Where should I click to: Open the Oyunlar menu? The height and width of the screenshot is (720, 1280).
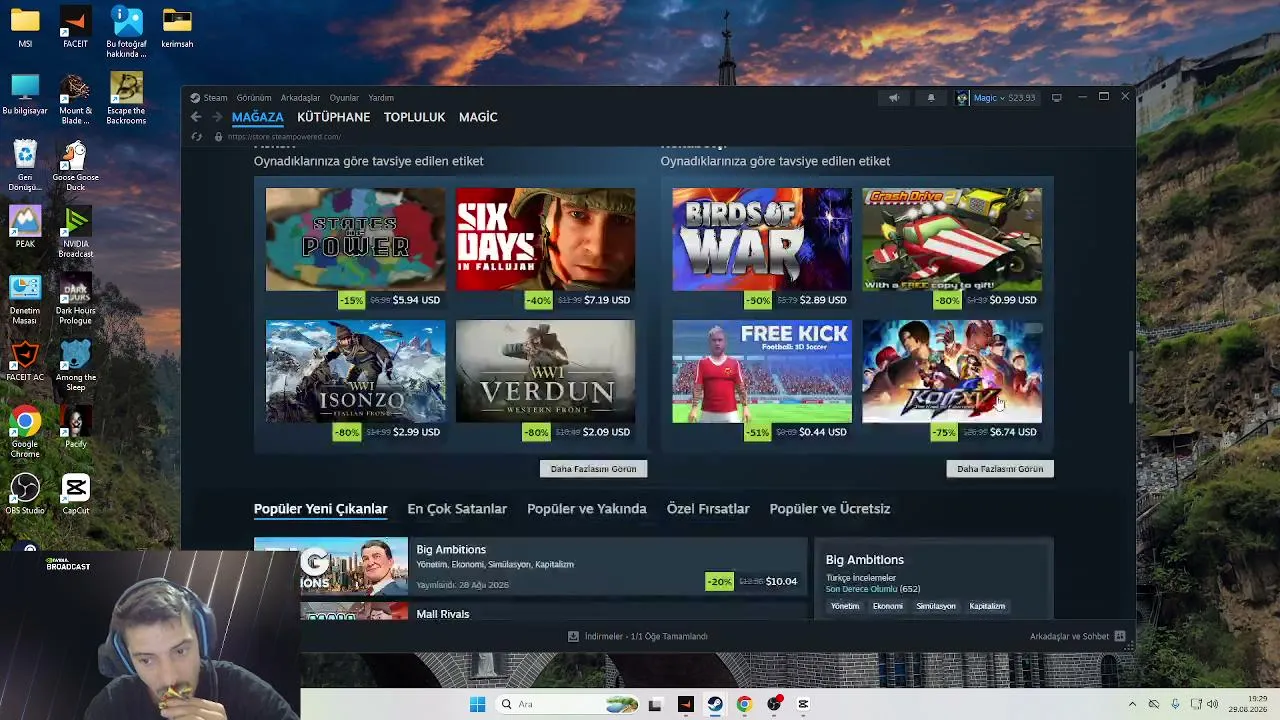(344, 98)
